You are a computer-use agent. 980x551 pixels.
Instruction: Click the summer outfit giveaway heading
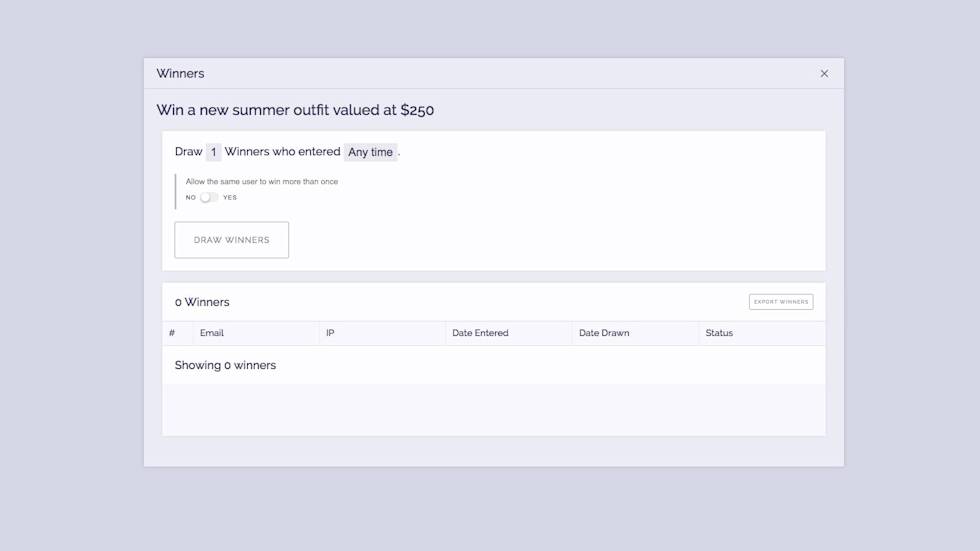click(295, 110)
